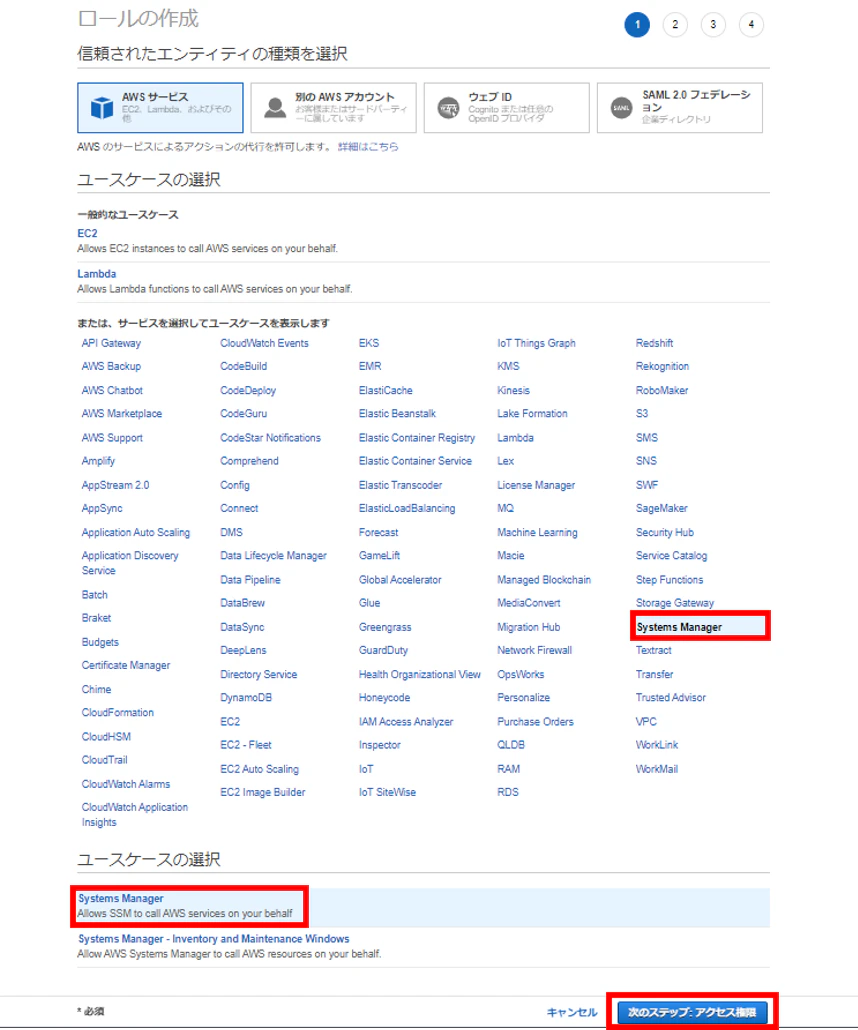Select EC2 Auto Scaling service
Image resolution: width=858 pixels, height=1030 pixels.
click(x=259, y=769)
